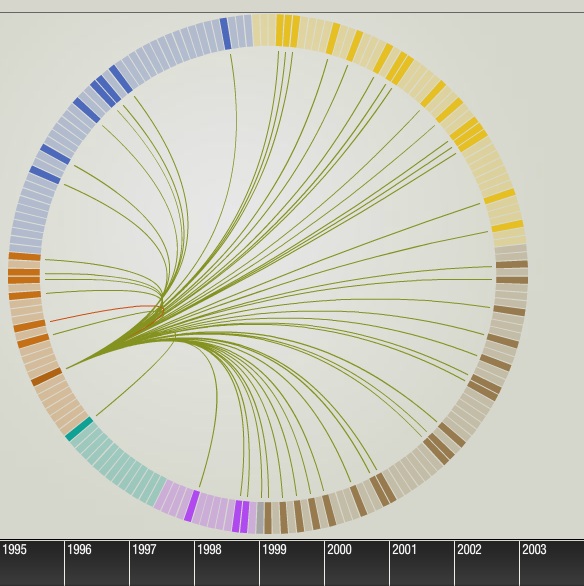Pick the dark blue segment nearest yellow section
Screen dimensions: 584x586
coord(225,34)
